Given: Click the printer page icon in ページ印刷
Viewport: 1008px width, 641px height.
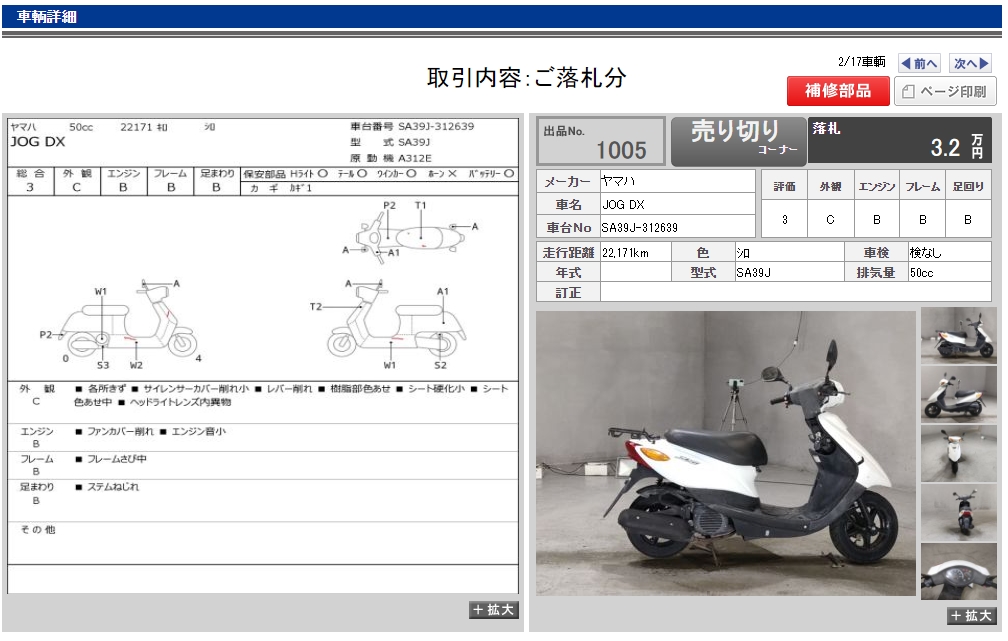Looking at the screenshot, I should (908, 92).
